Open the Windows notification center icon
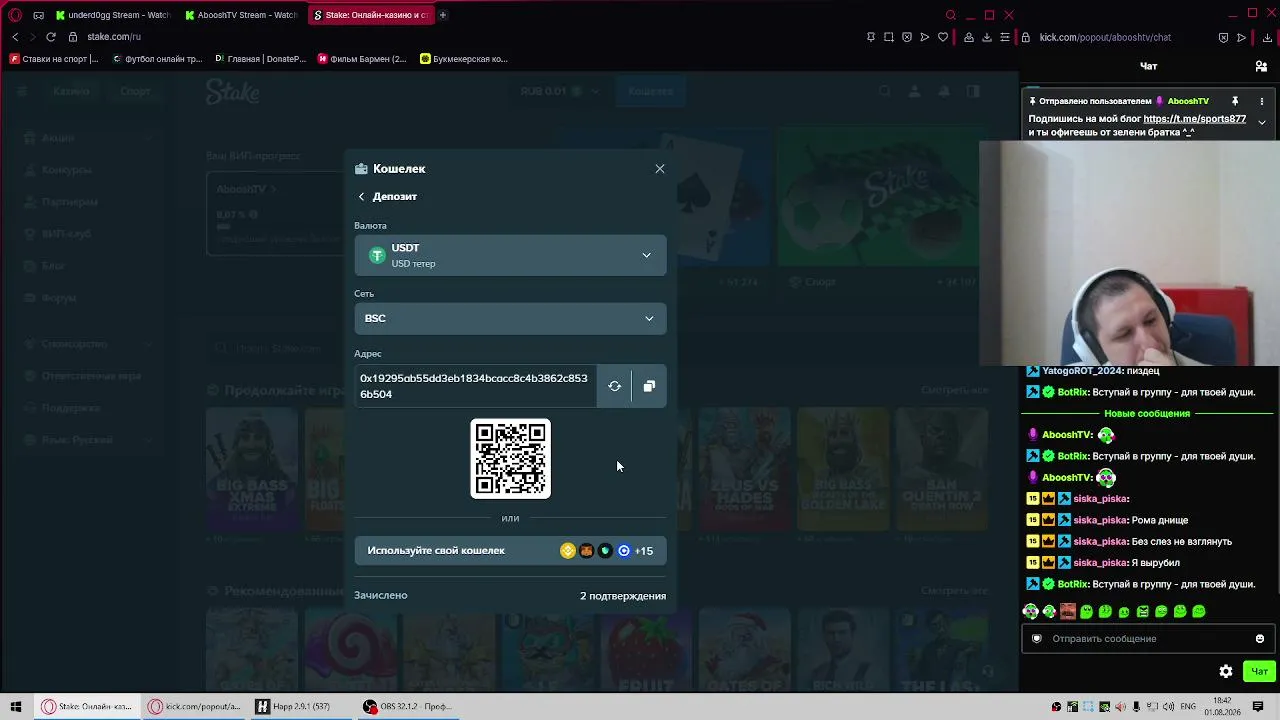1280x720 pixels. click(1258, 707)
